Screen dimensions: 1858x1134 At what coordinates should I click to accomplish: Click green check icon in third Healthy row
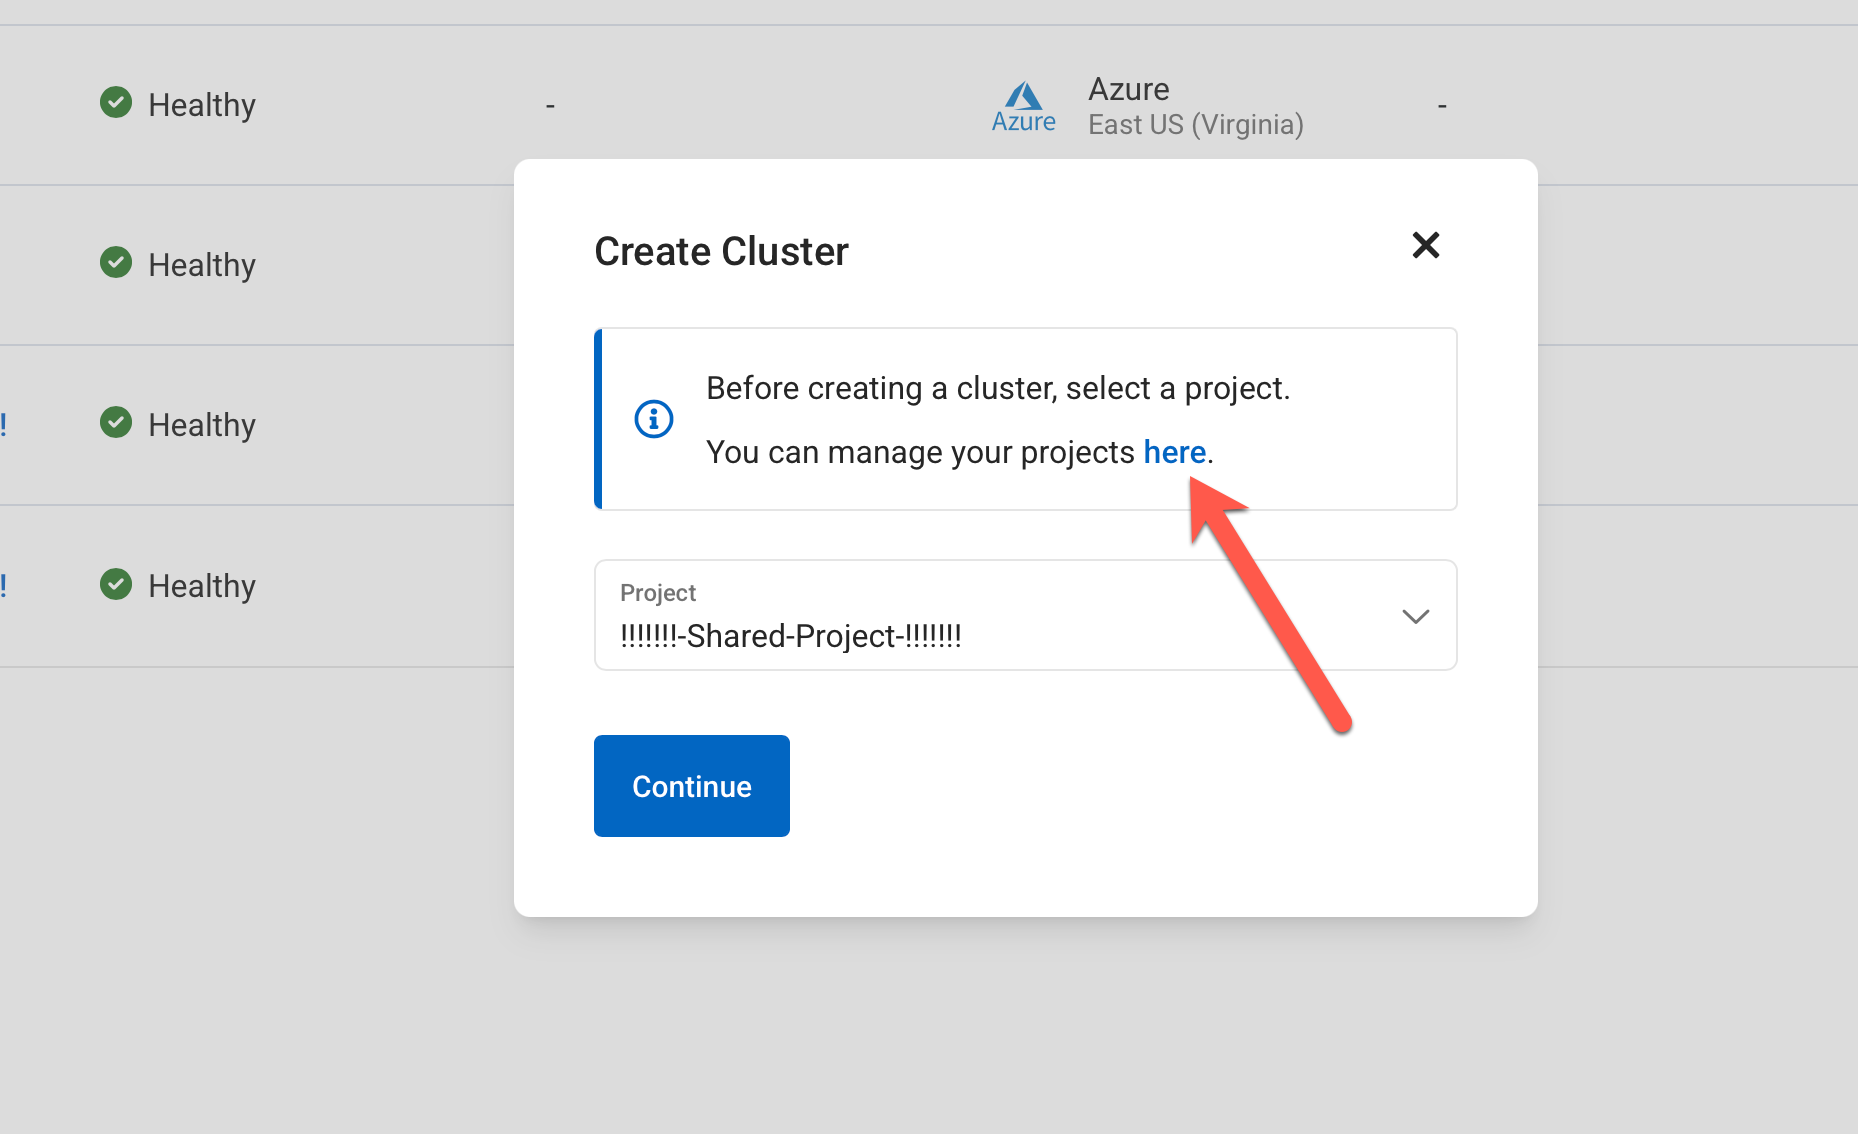tap(116, 423)
